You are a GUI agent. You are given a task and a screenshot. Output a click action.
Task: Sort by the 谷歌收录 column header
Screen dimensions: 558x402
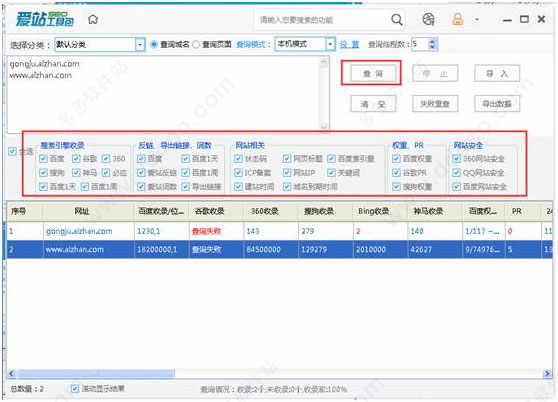pos(216,211)
